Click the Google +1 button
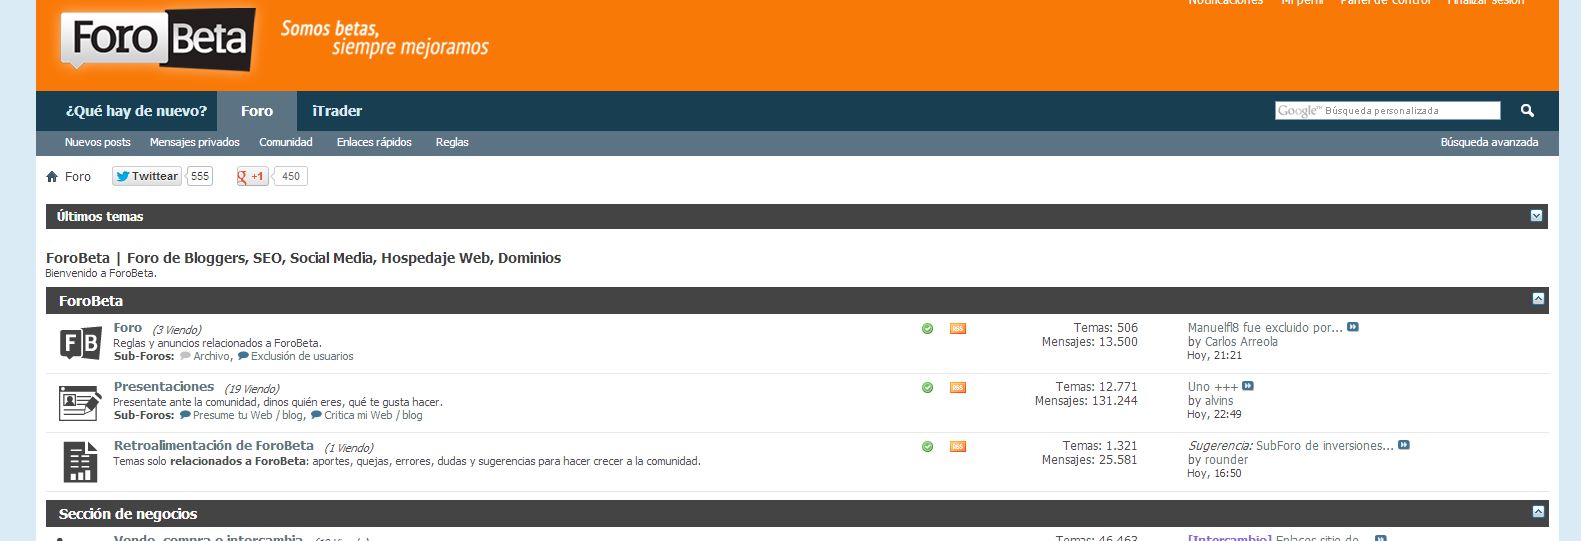 coord(252,176)
